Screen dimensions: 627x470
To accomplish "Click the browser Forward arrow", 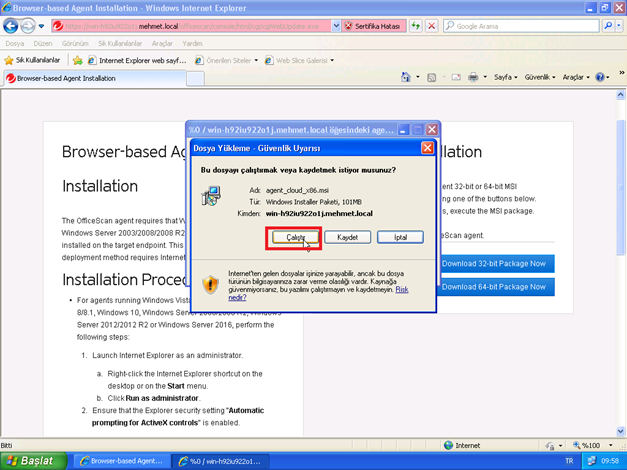I will tap(28, 26).
